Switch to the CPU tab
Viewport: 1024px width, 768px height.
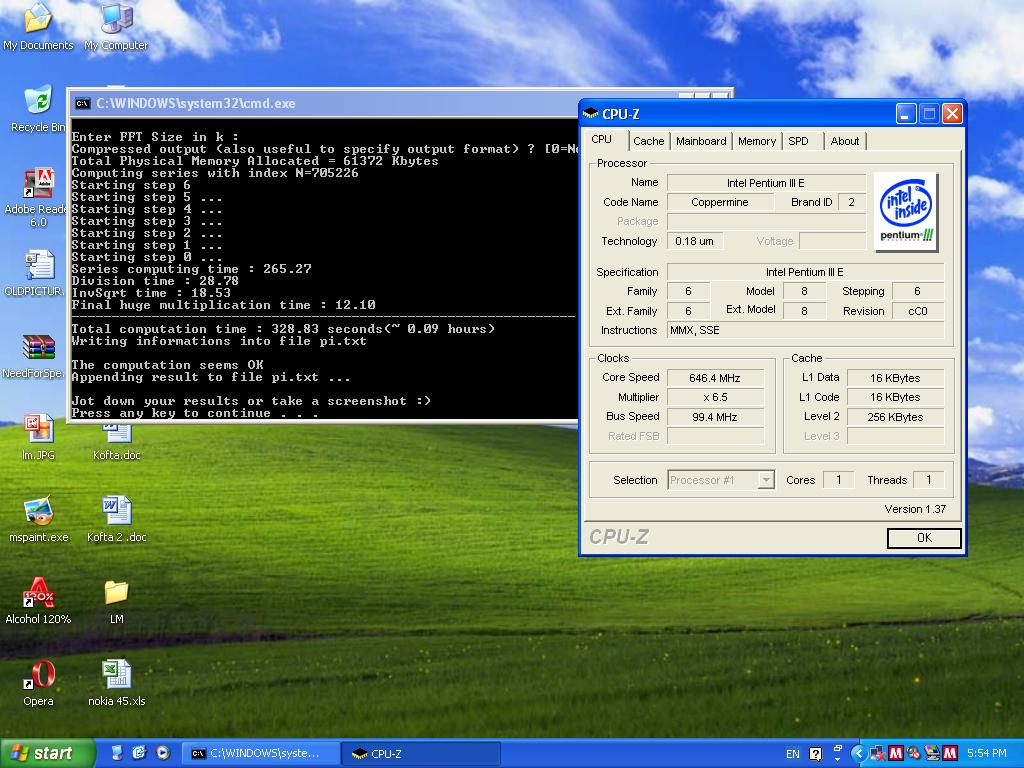pyautogui.click(x=601, y=140)
